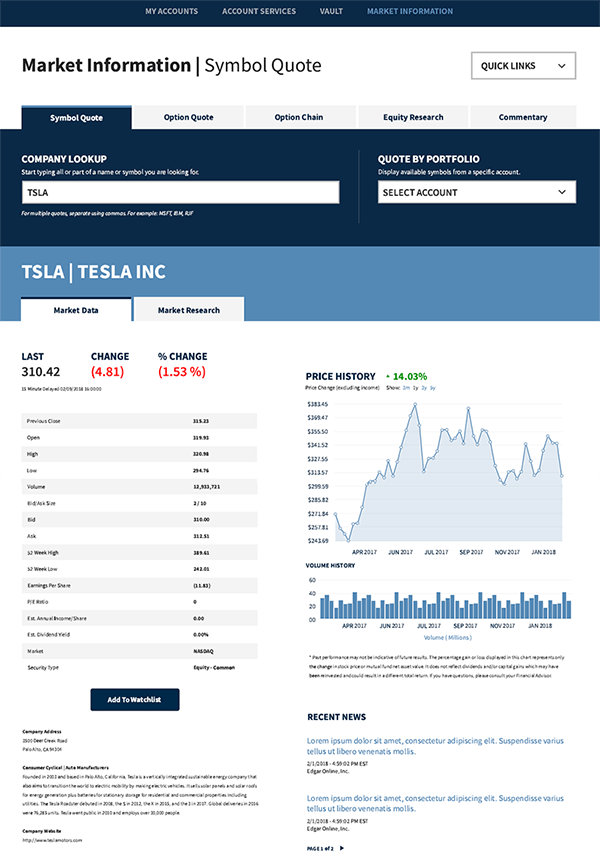Viewport: 600px width, 865px height.
Task: Open the My Accounts menu
Action: 172,11
